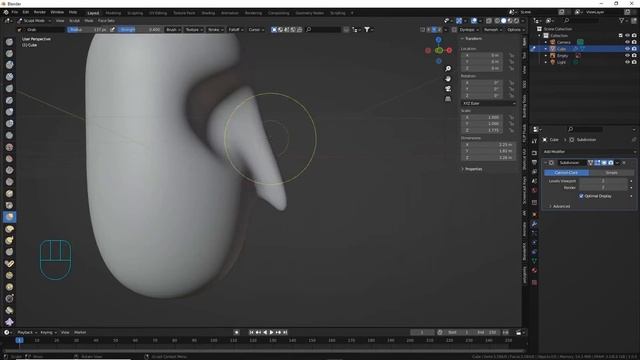
Task: Hide the Light object in outliner
Action: [x=627, y=62]
